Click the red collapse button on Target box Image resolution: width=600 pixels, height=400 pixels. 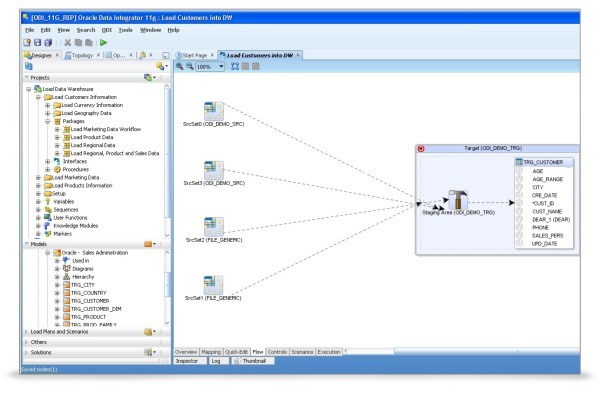coord(421,148)
